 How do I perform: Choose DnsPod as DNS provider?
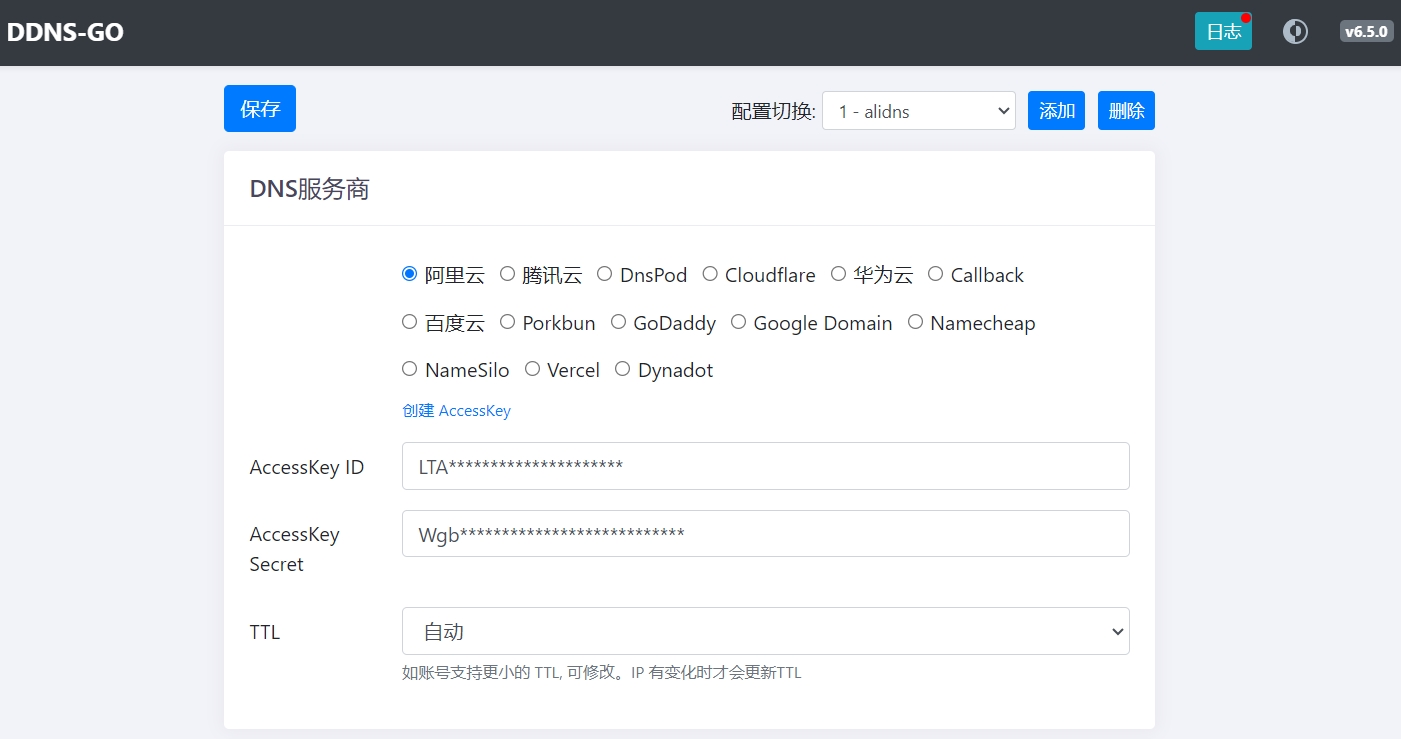point(604,274)
